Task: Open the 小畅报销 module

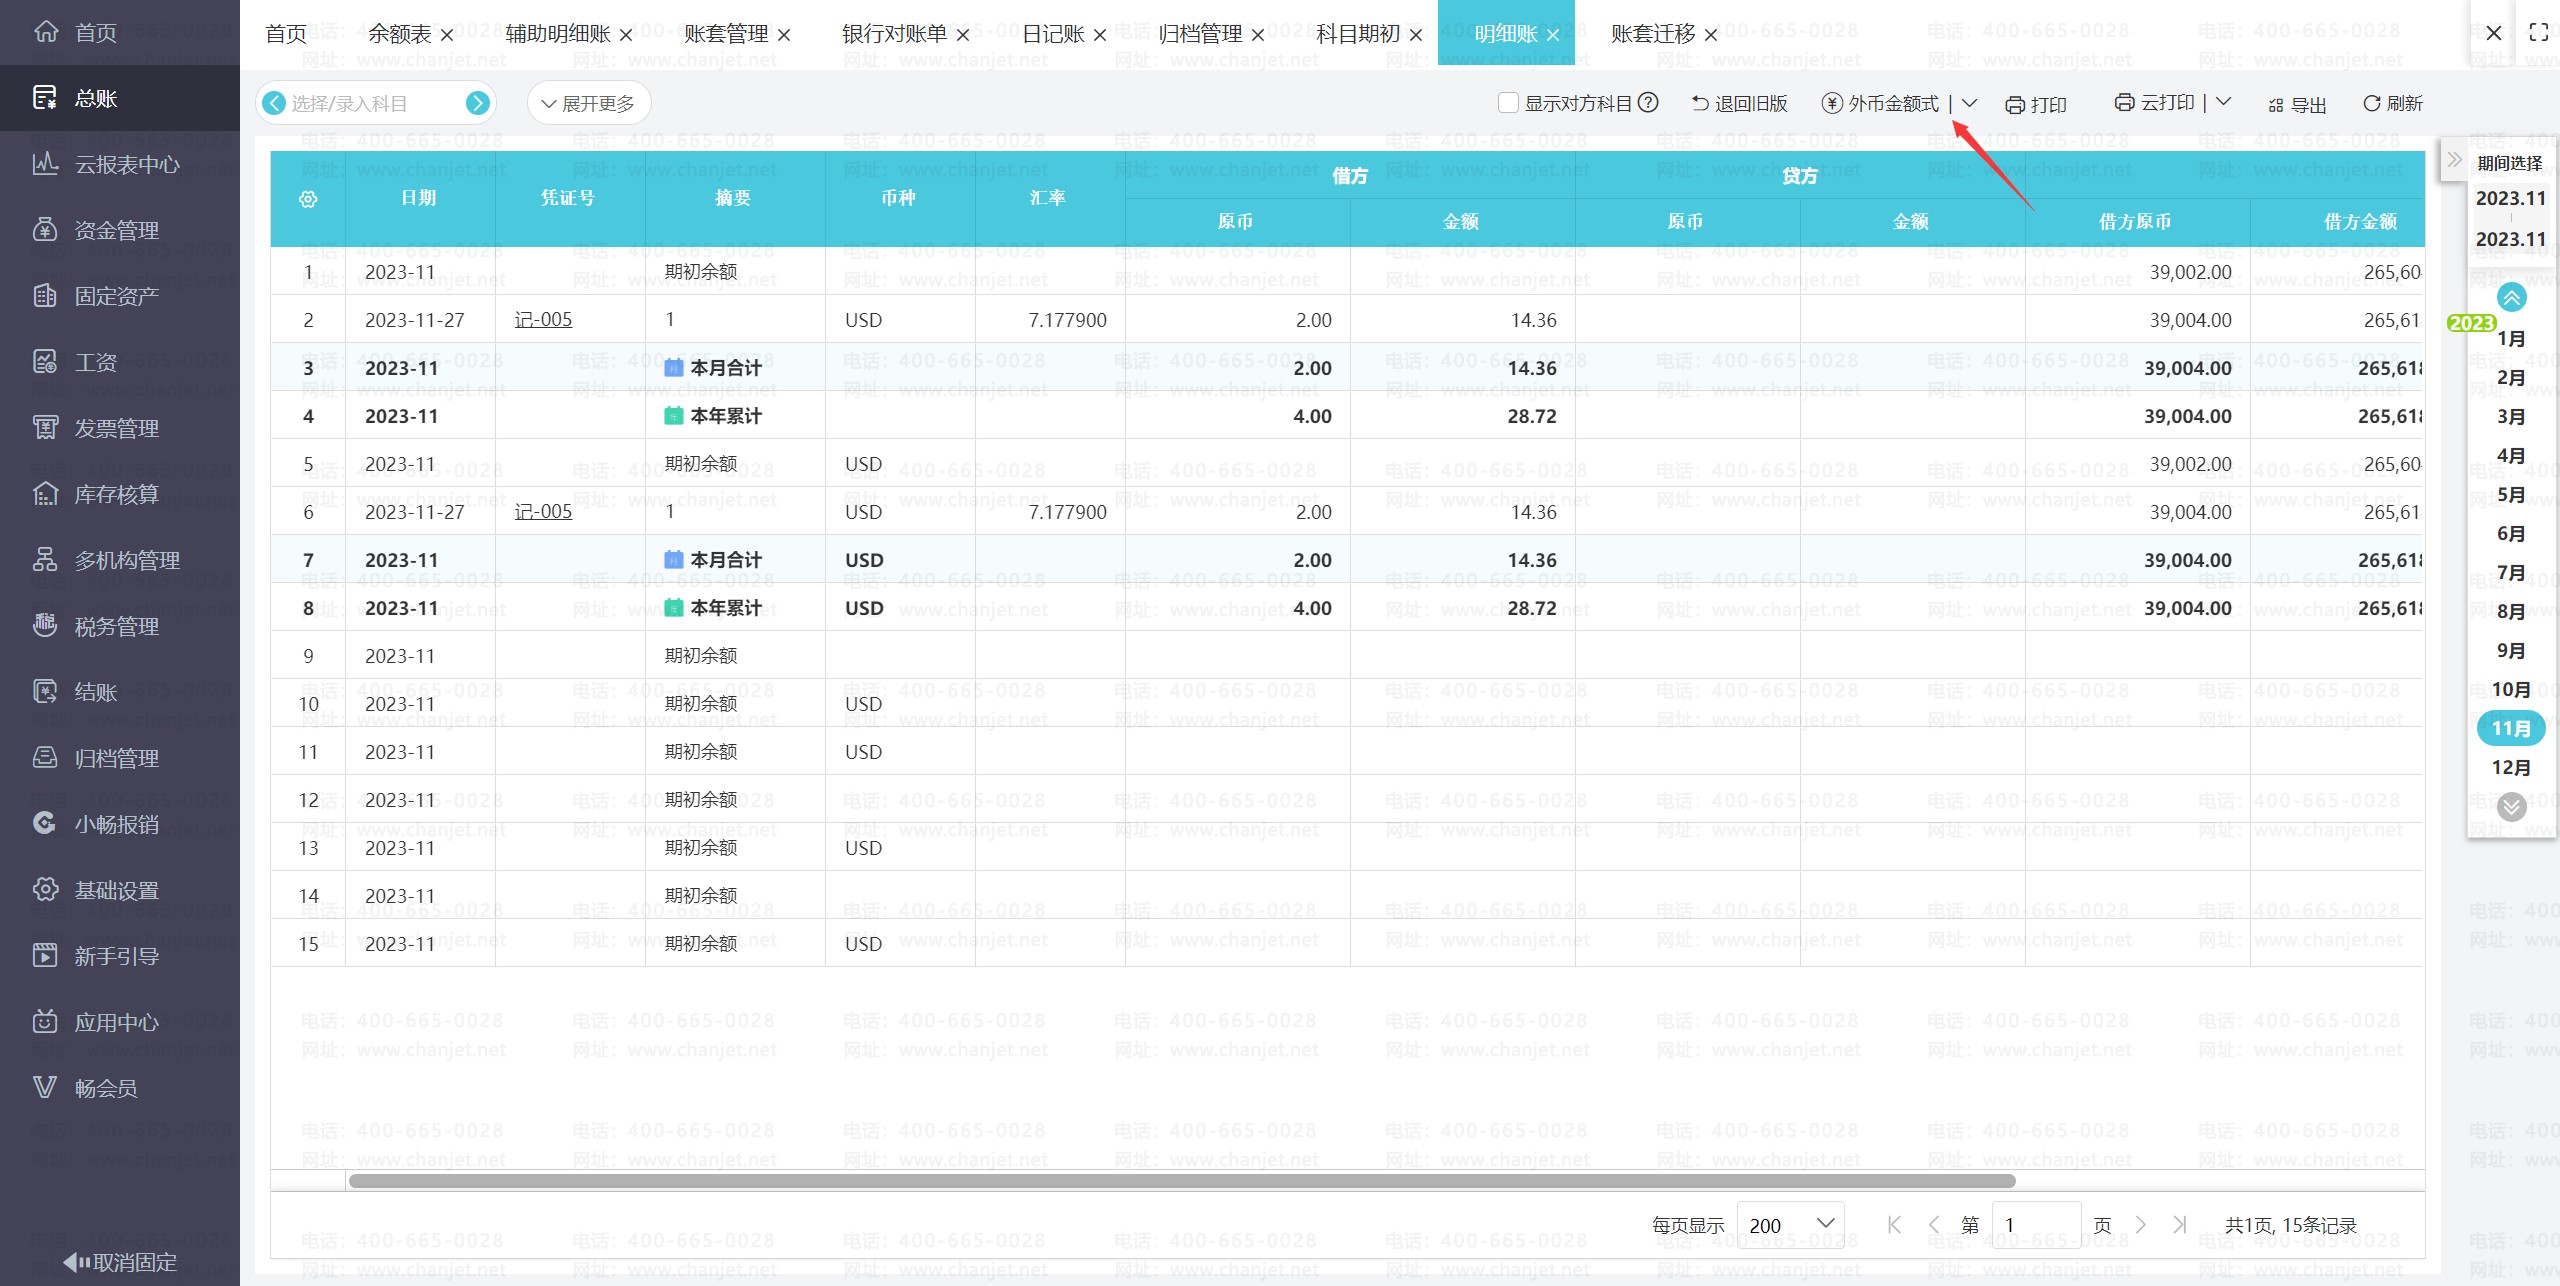Action: pos(116,823)
